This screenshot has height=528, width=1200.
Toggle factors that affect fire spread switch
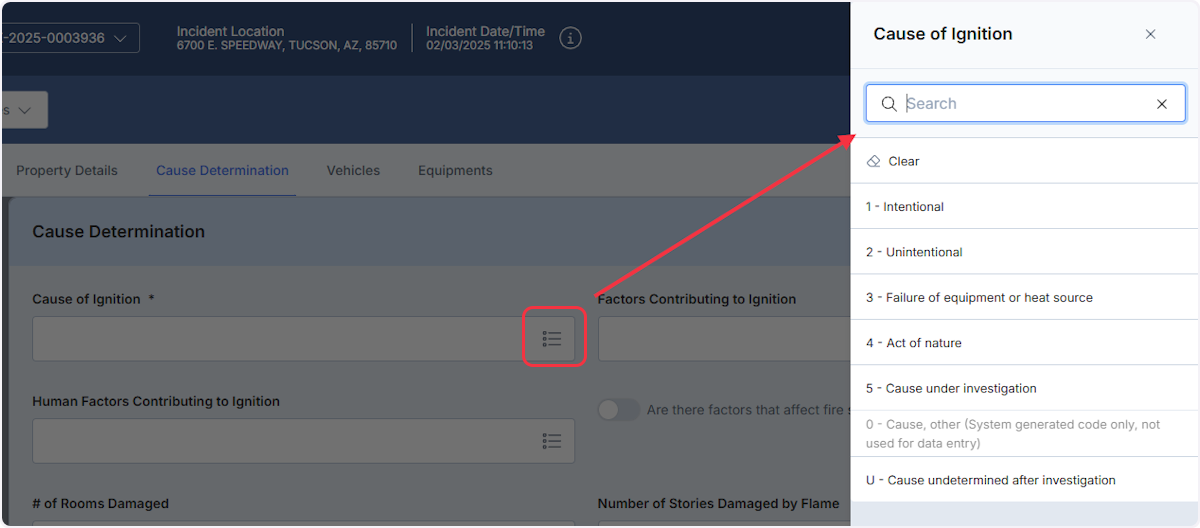tap(618, 410)
